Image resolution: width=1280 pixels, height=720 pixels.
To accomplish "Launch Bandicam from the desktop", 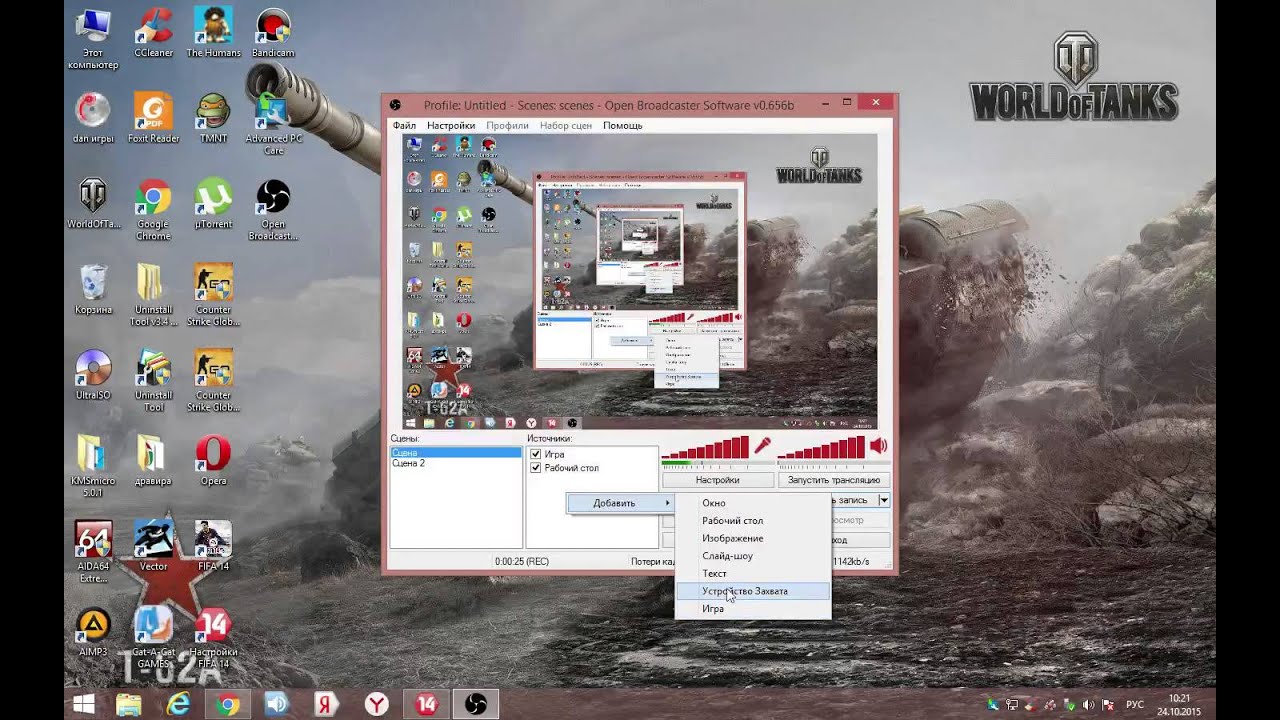I will point(273,33).
